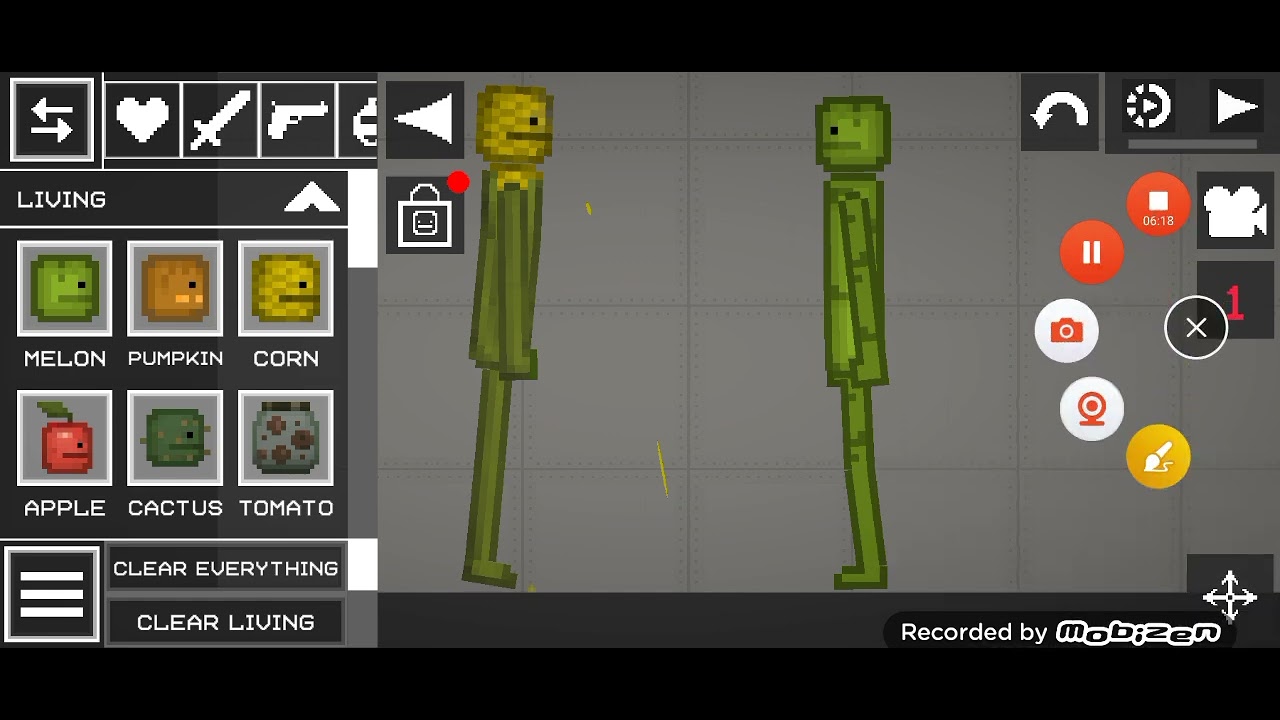Tap the corn-headed ragdoll

[508, 335]
